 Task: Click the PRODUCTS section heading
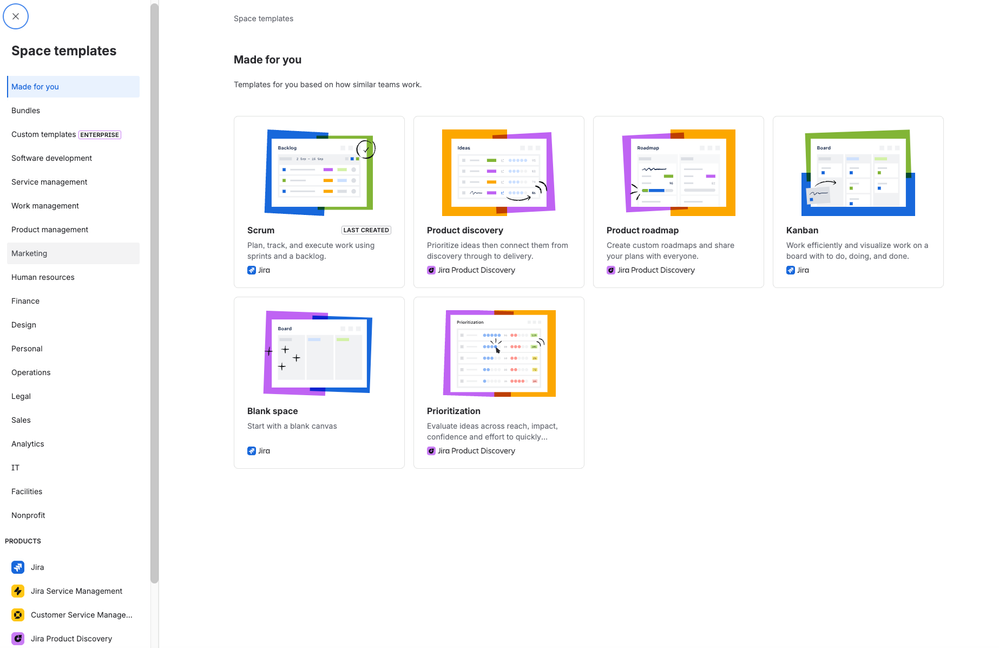pyautogui.click(x=23, y=541)
